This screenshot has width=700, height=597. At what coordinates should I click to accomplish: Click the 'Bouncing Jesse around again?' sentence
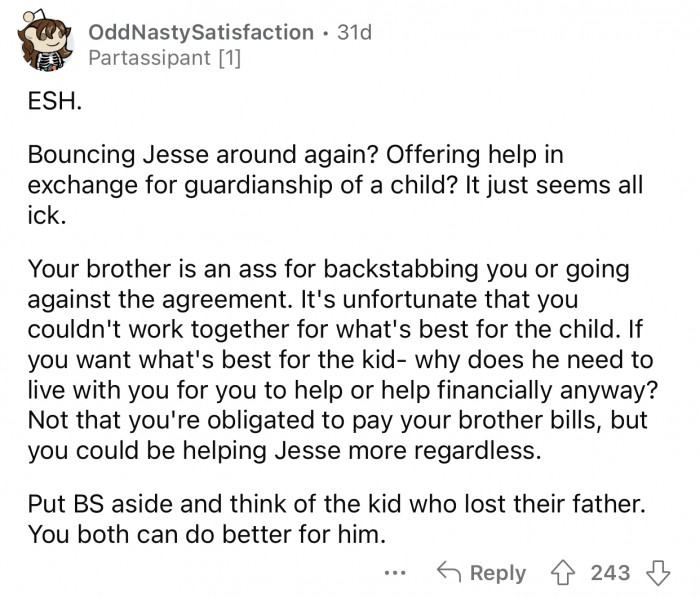pyautogui.click(x=203, y=155)
